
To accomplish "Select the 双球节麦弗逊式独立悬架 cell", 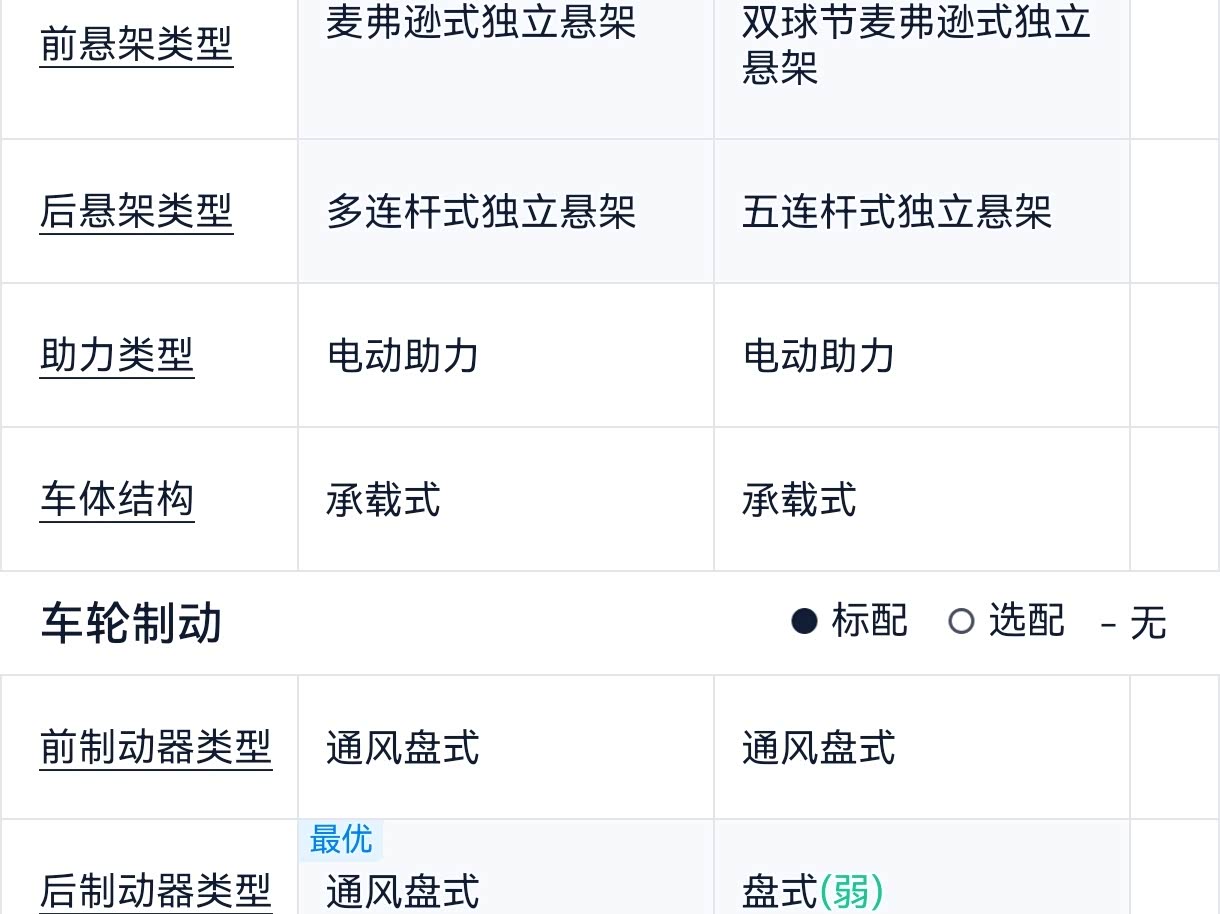I will click(916, 45).
